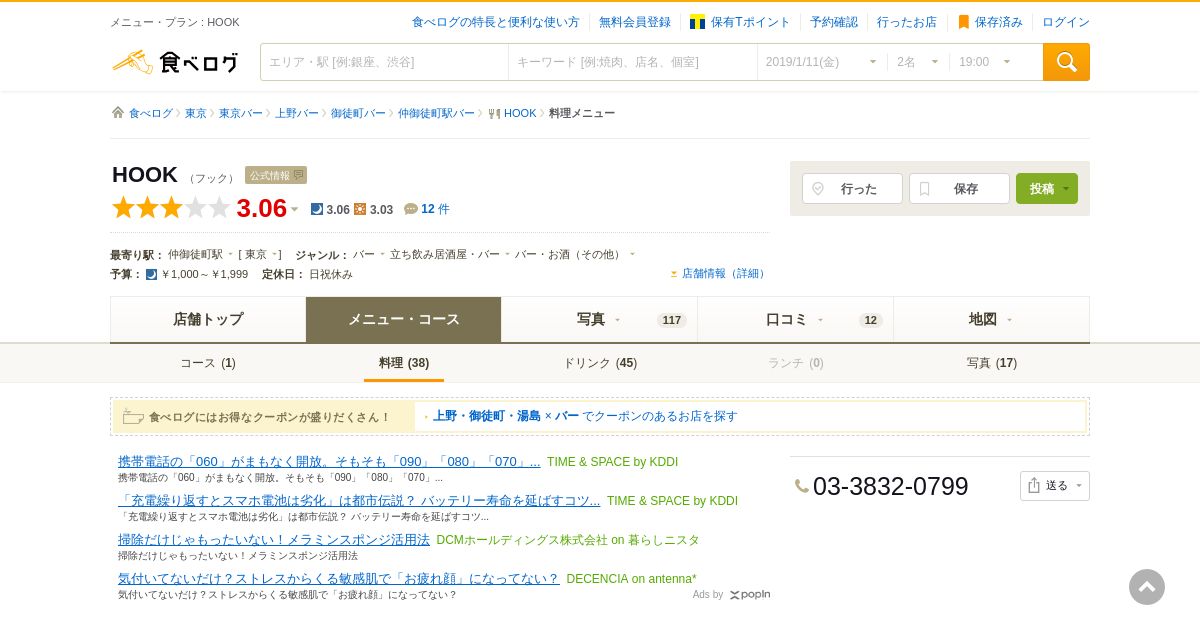
Task: Open the 料理 (38) sub-tab
Action: pyautogui.click(x=404, y=363)
